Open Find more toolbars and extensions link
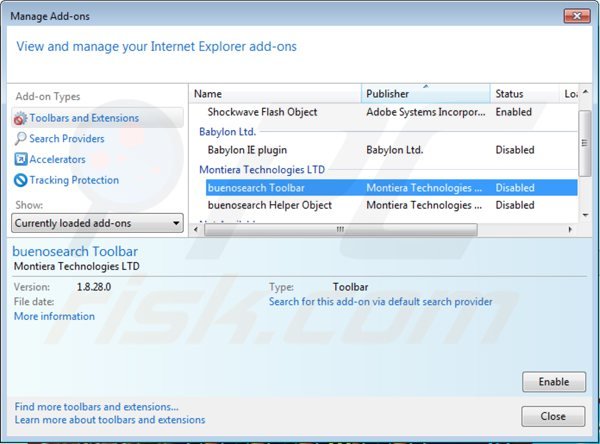This screenshot has height=444, width=600. [96, 406]
